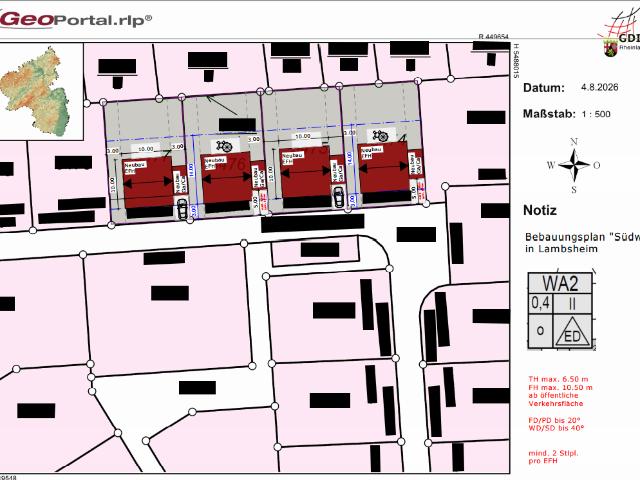Viewport: 640px width, 480px height.
Task: Click the 'pro EFH' note
Action: point(543,461)
